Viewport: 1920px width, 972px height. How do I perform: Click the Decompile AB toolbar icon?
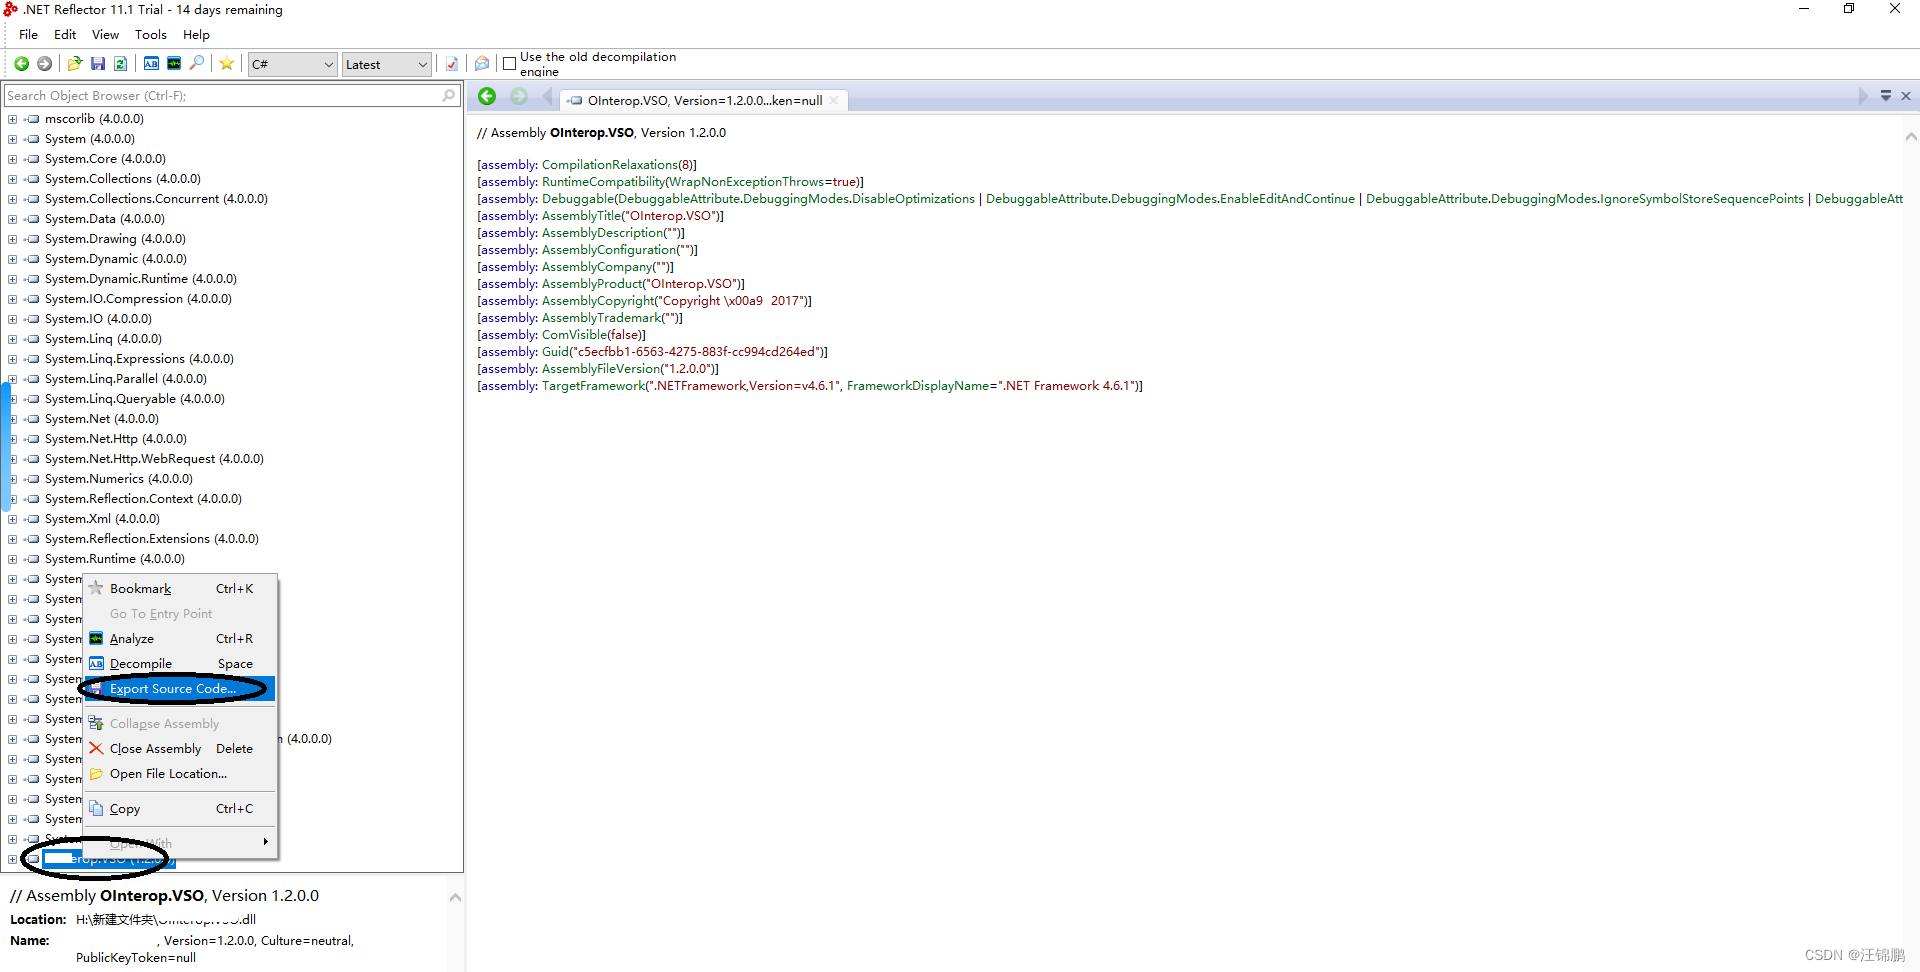click(x=151, y=64)
